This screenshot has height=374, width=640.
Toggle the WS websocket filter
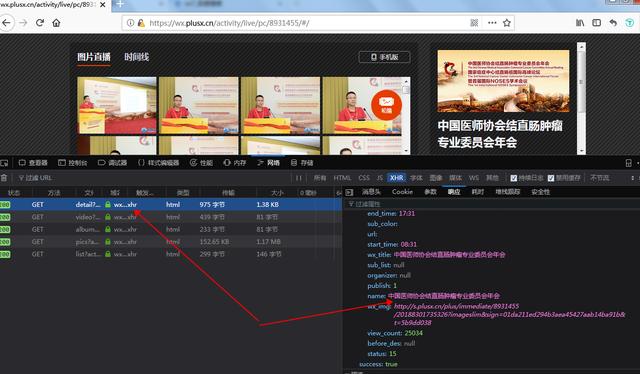pos(473,178)
